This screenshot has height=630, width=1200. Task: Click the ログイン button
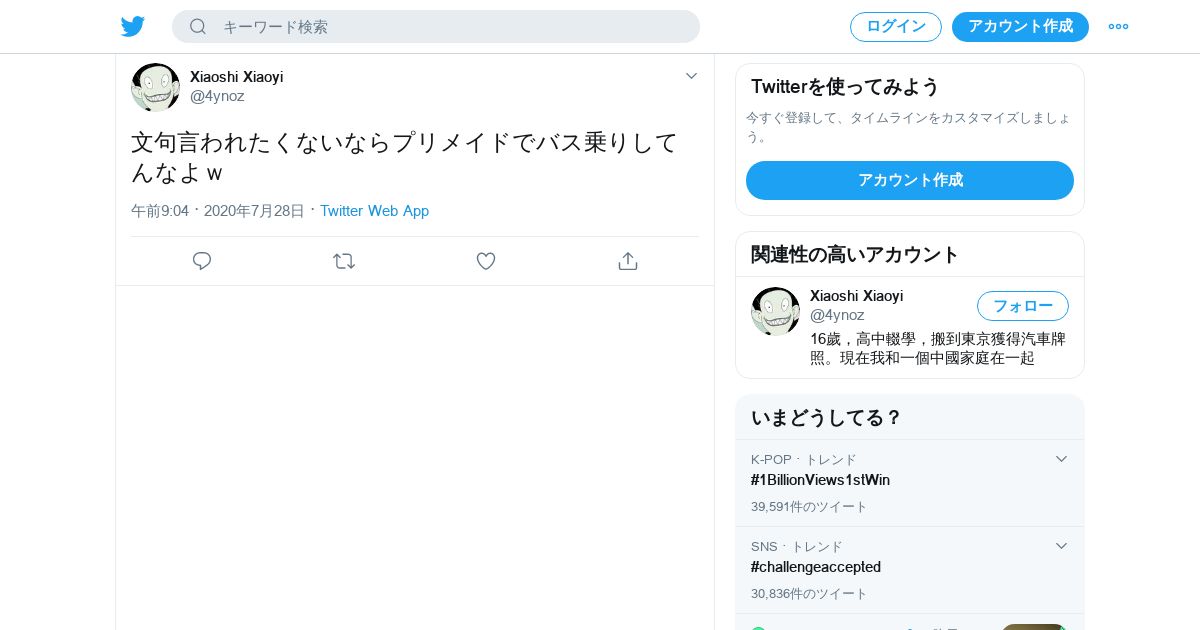click(x=896, y=27)
